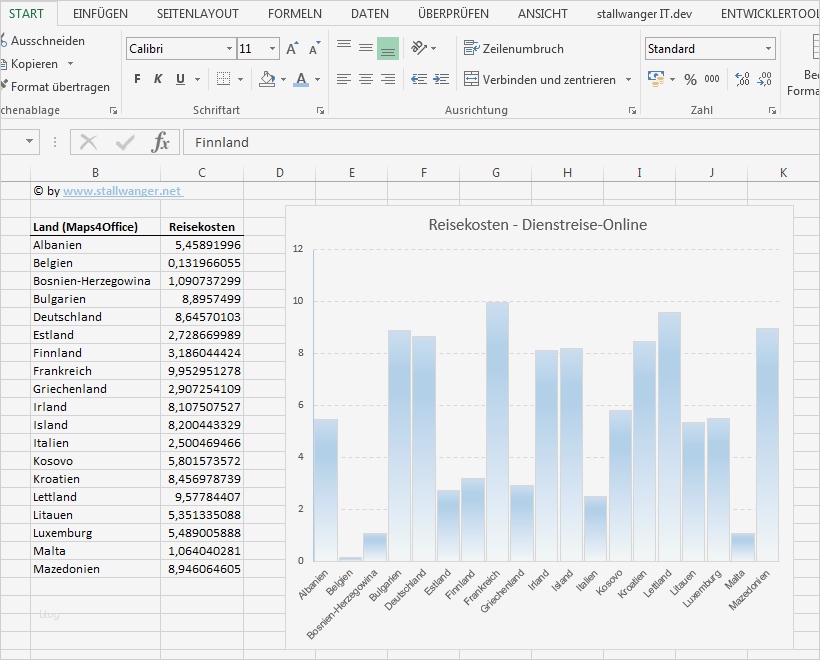Click the fill color bucket icon
This screenshot has width=820, height=660.
pos(266,79)
